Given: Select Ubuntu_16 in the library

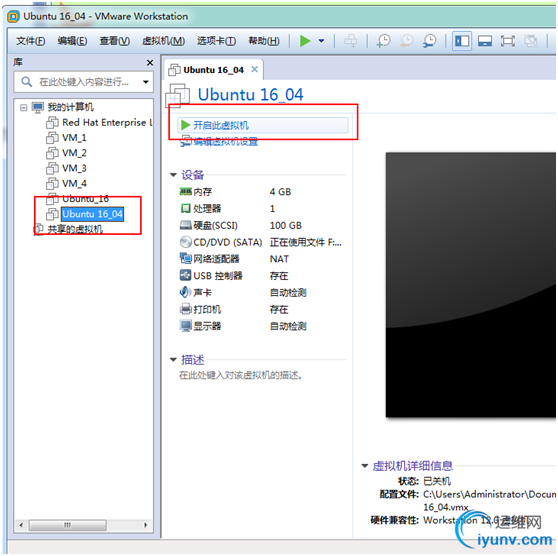Looking at the screenshot, I should [x=85, y=199].
